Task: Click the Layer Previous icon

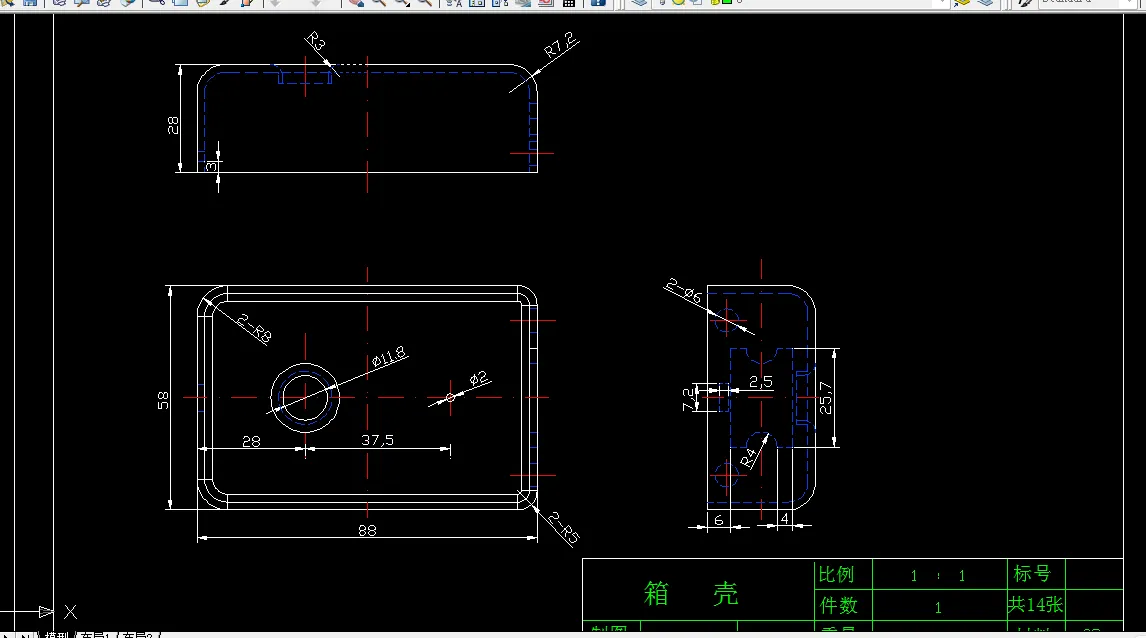Action: (985, 3)
